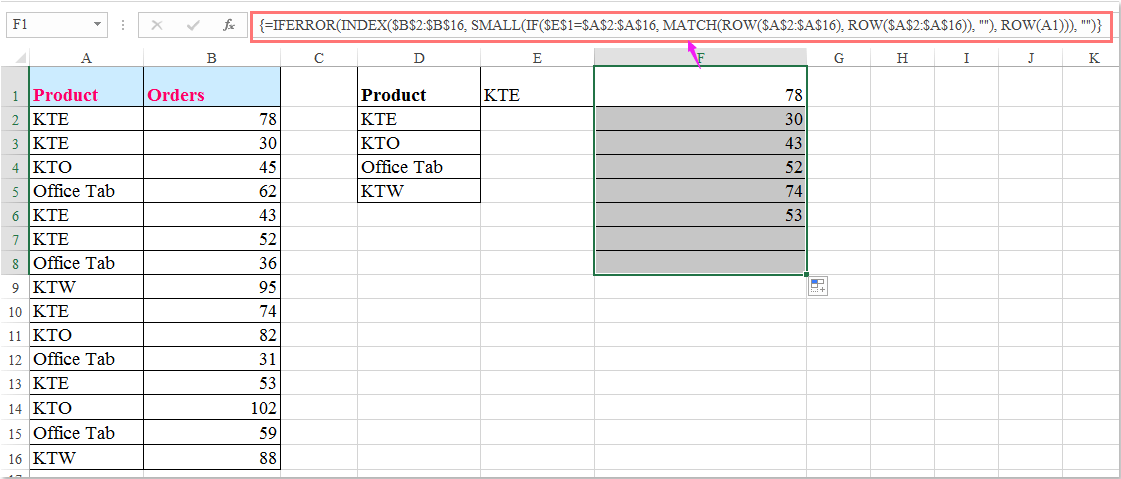Select row 9 header
This screenshot has width=1121, height=479.
[15, 287]
